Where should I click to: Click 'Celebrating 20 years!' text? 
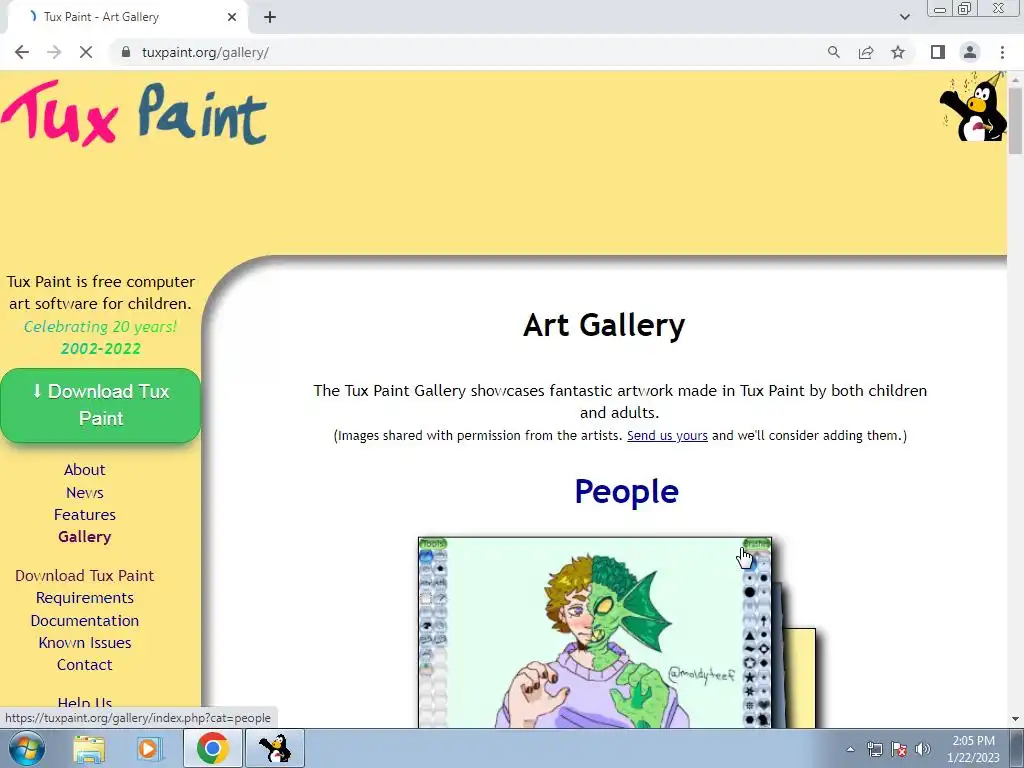click(100, 327)
